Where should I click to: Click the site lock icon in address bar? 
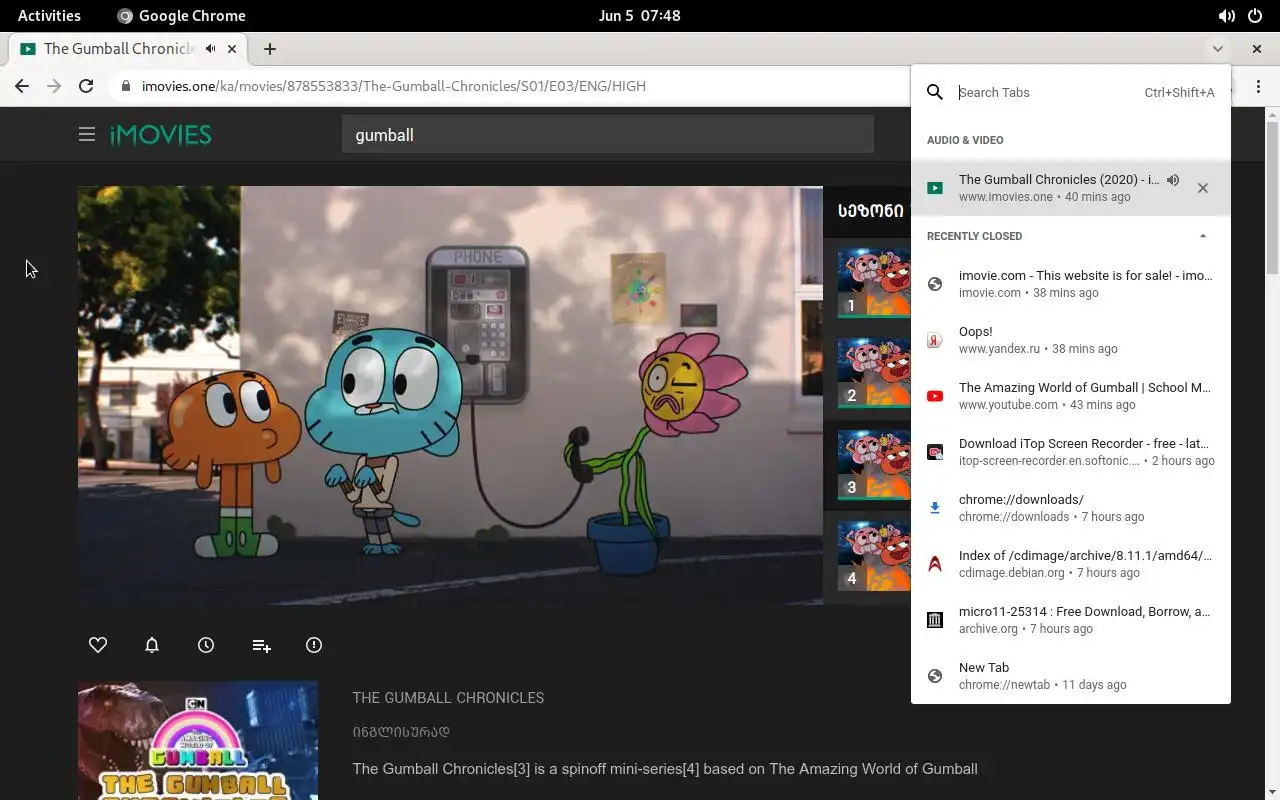point(125,86)
